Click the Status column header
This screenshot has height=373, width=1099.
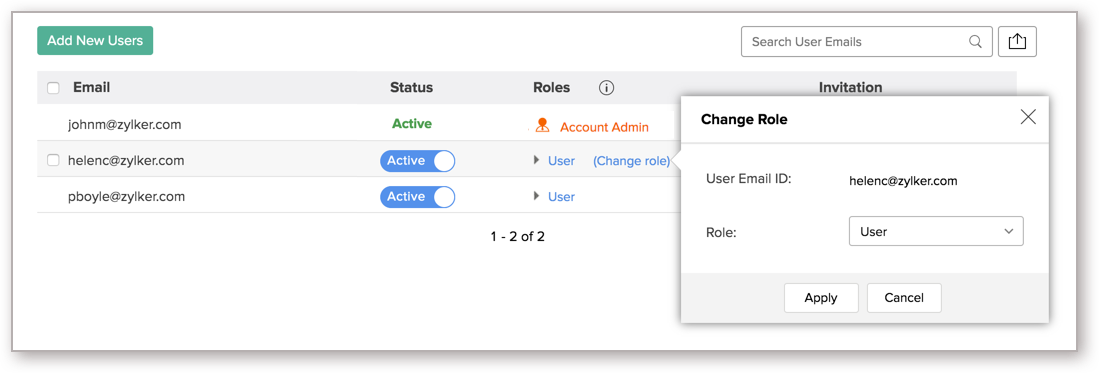[411, 88]
